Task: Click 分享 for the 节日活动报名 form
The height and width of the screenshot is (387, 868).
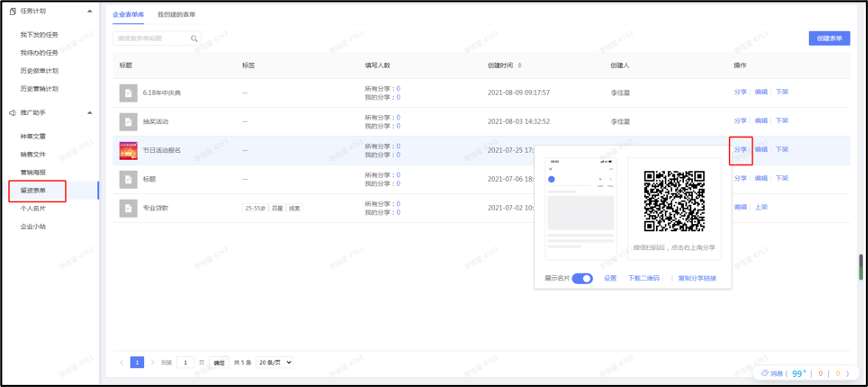Action: click(x=740, y=149)
